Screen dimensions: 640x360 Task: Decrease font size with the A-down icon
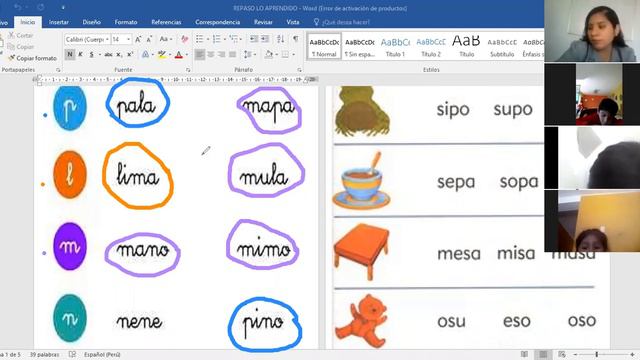click(x=149, y=39)
